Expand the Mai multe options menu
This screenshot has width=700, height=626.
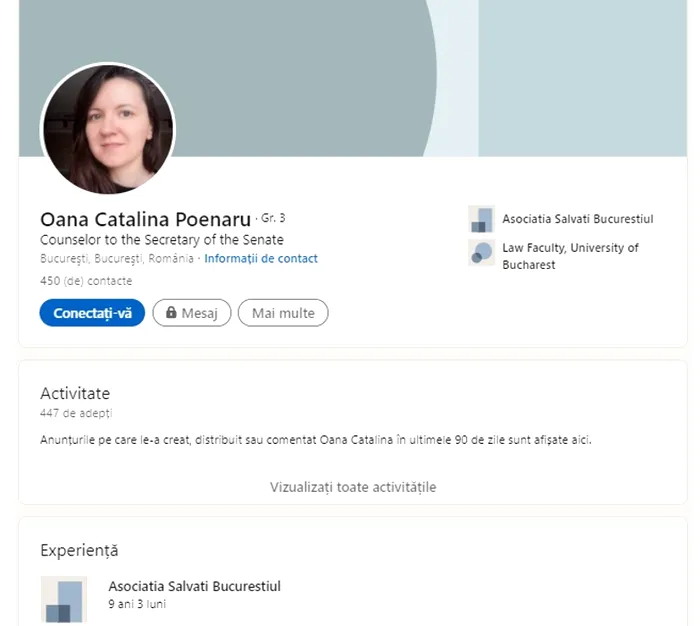tap(283, 313)
